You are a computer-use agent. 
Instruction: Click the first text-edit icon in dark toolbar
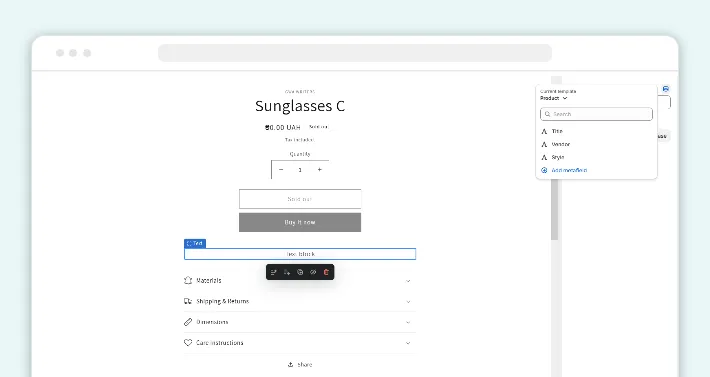point(273,272)
